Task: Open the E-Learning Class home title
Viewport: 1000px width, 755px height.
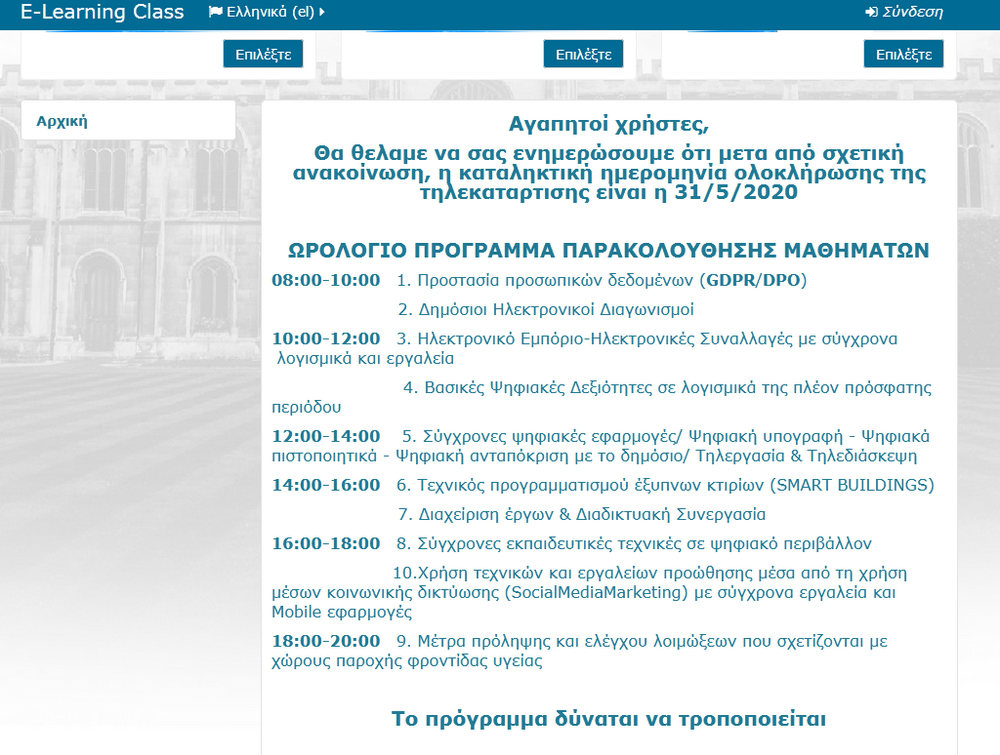Action: (102, 12)
